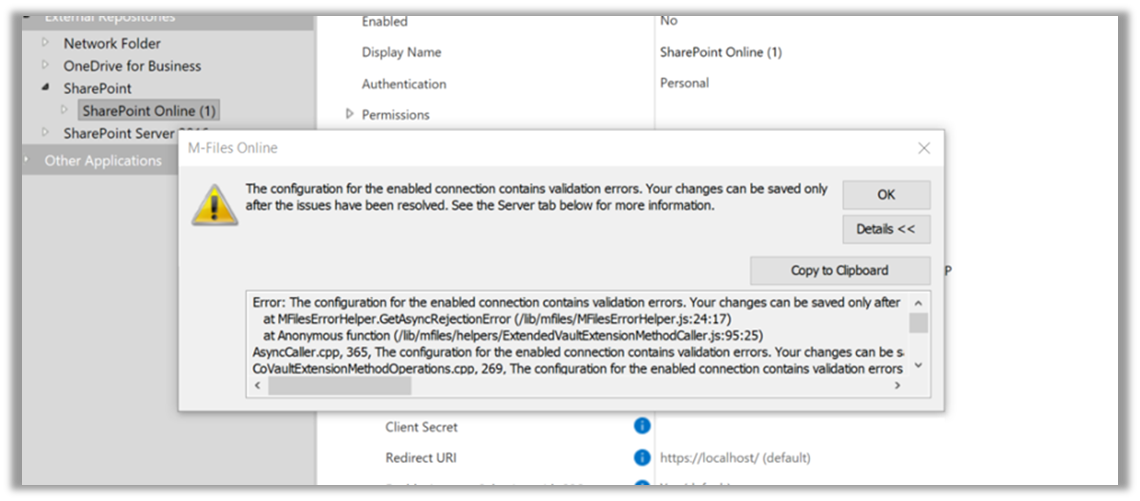Expand the Permissions setting group
Screen dimensions: 1140x501
pyautogui.click(x=349, y=114)
